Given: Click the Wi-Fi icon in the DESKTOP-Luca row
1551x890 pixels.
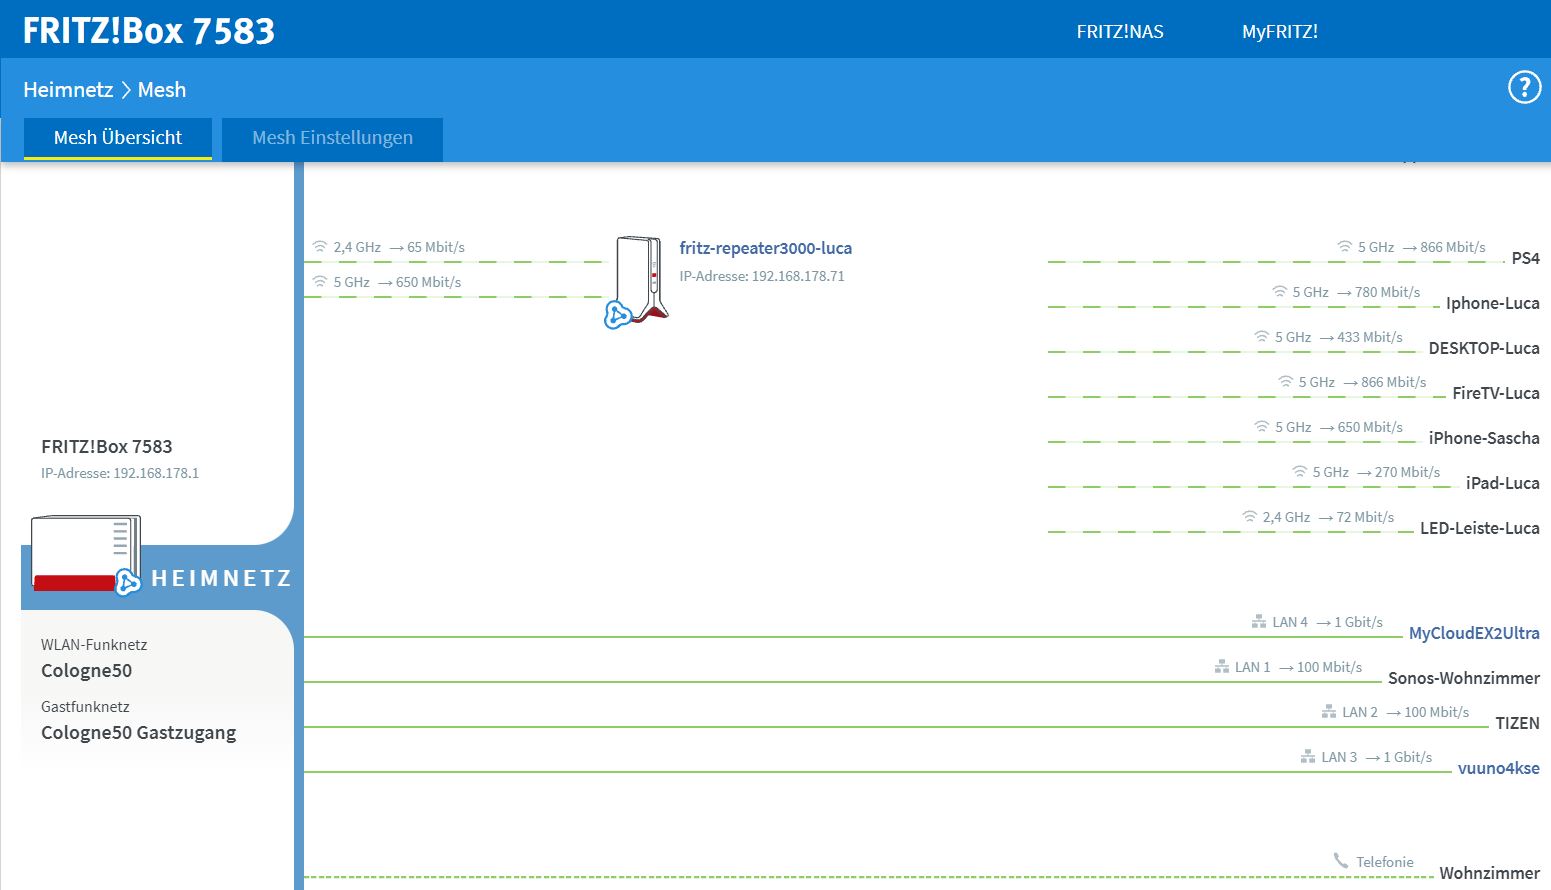Looking at the screenshot, I should click(1262, 336).
